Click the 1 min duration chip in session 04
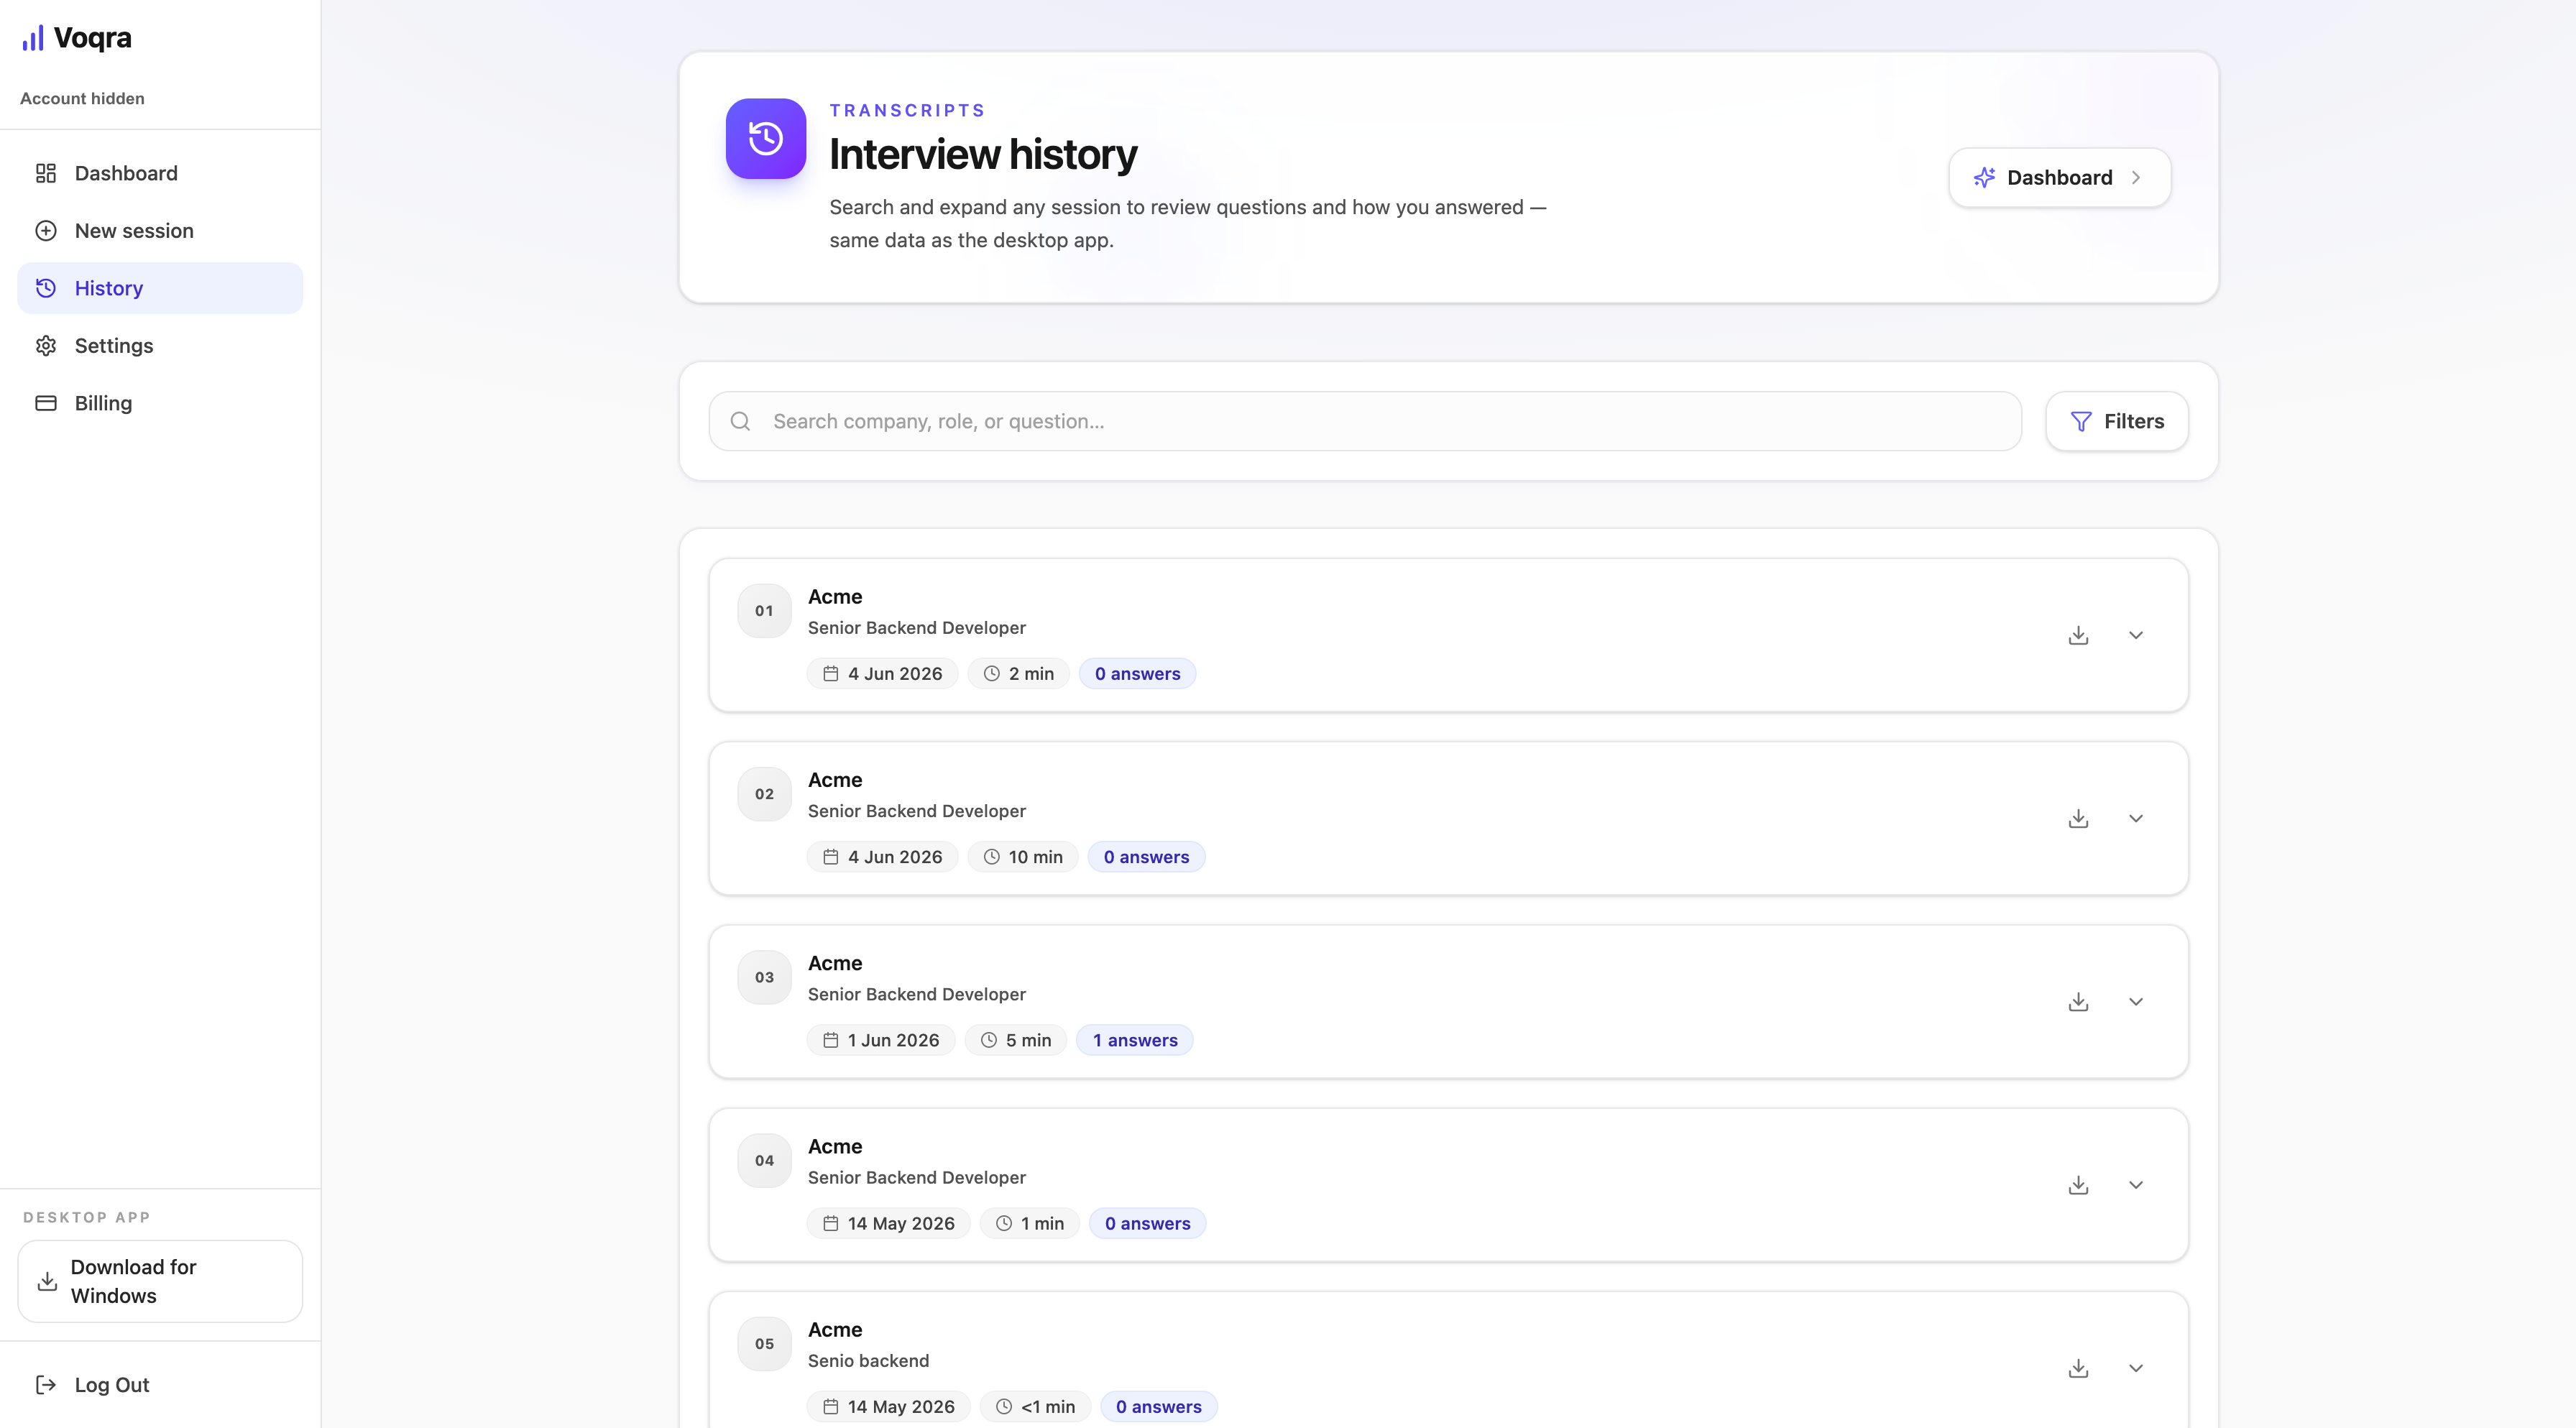The height and width of the screenshot is (1428, 2576). (x=1030, y=1223)
